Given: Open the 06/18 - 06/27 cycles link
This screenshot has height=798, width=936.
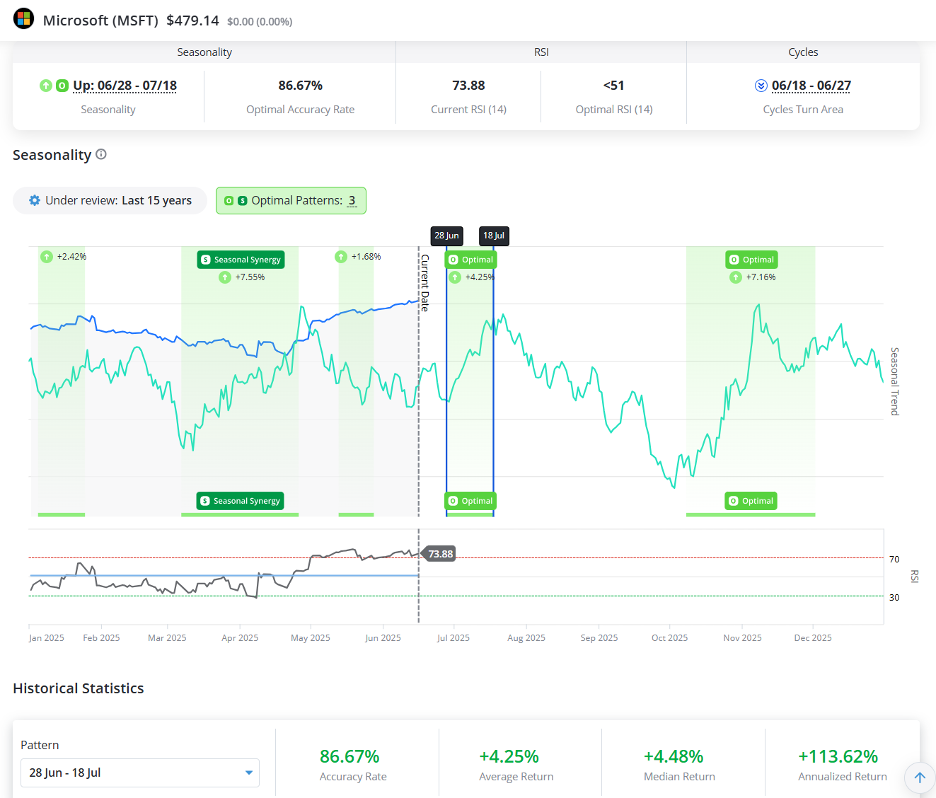Looking at the screenshot, I should (811, 86).
